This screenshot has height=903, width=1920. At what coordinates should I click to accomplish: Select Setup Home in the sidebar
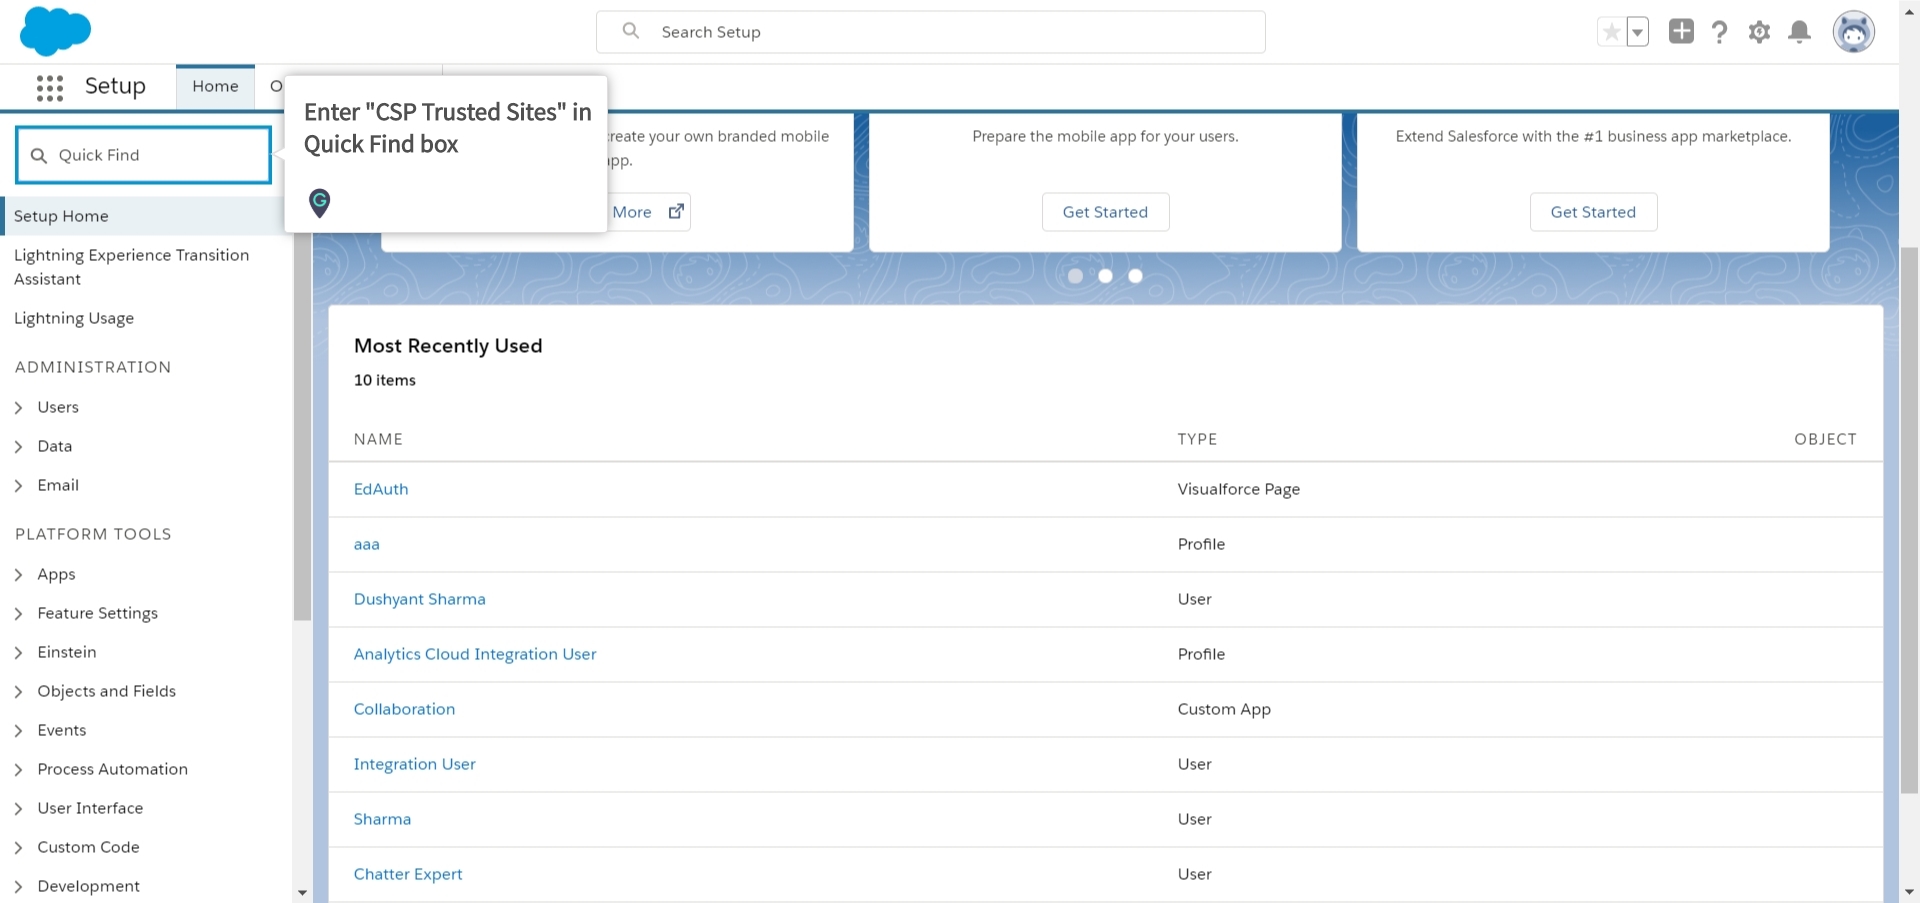[x=61, y=216]
